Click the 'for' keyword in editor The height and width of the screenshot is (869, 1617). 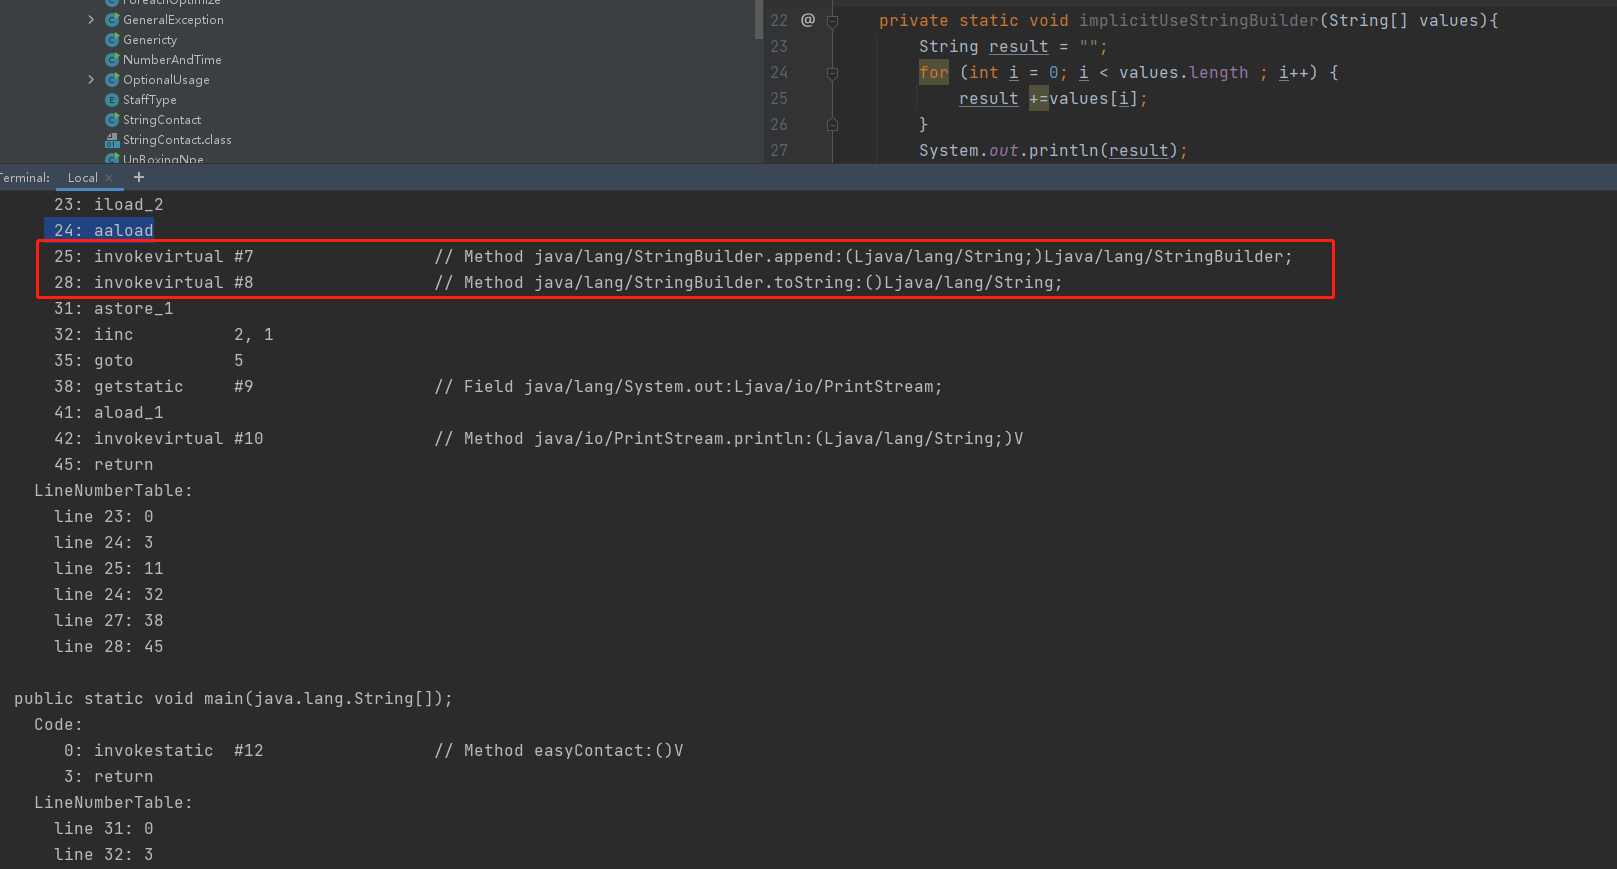(934, 73)
